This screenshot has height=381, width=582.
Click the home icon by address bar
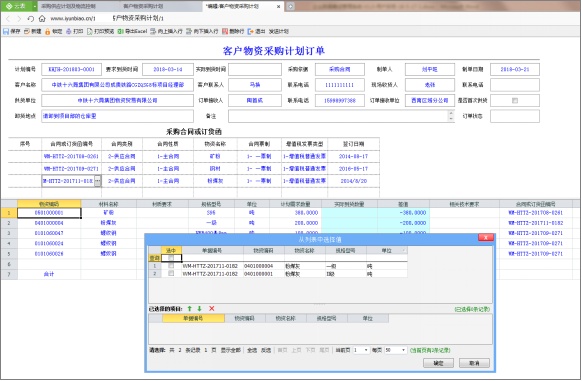[x=42, y=19]
